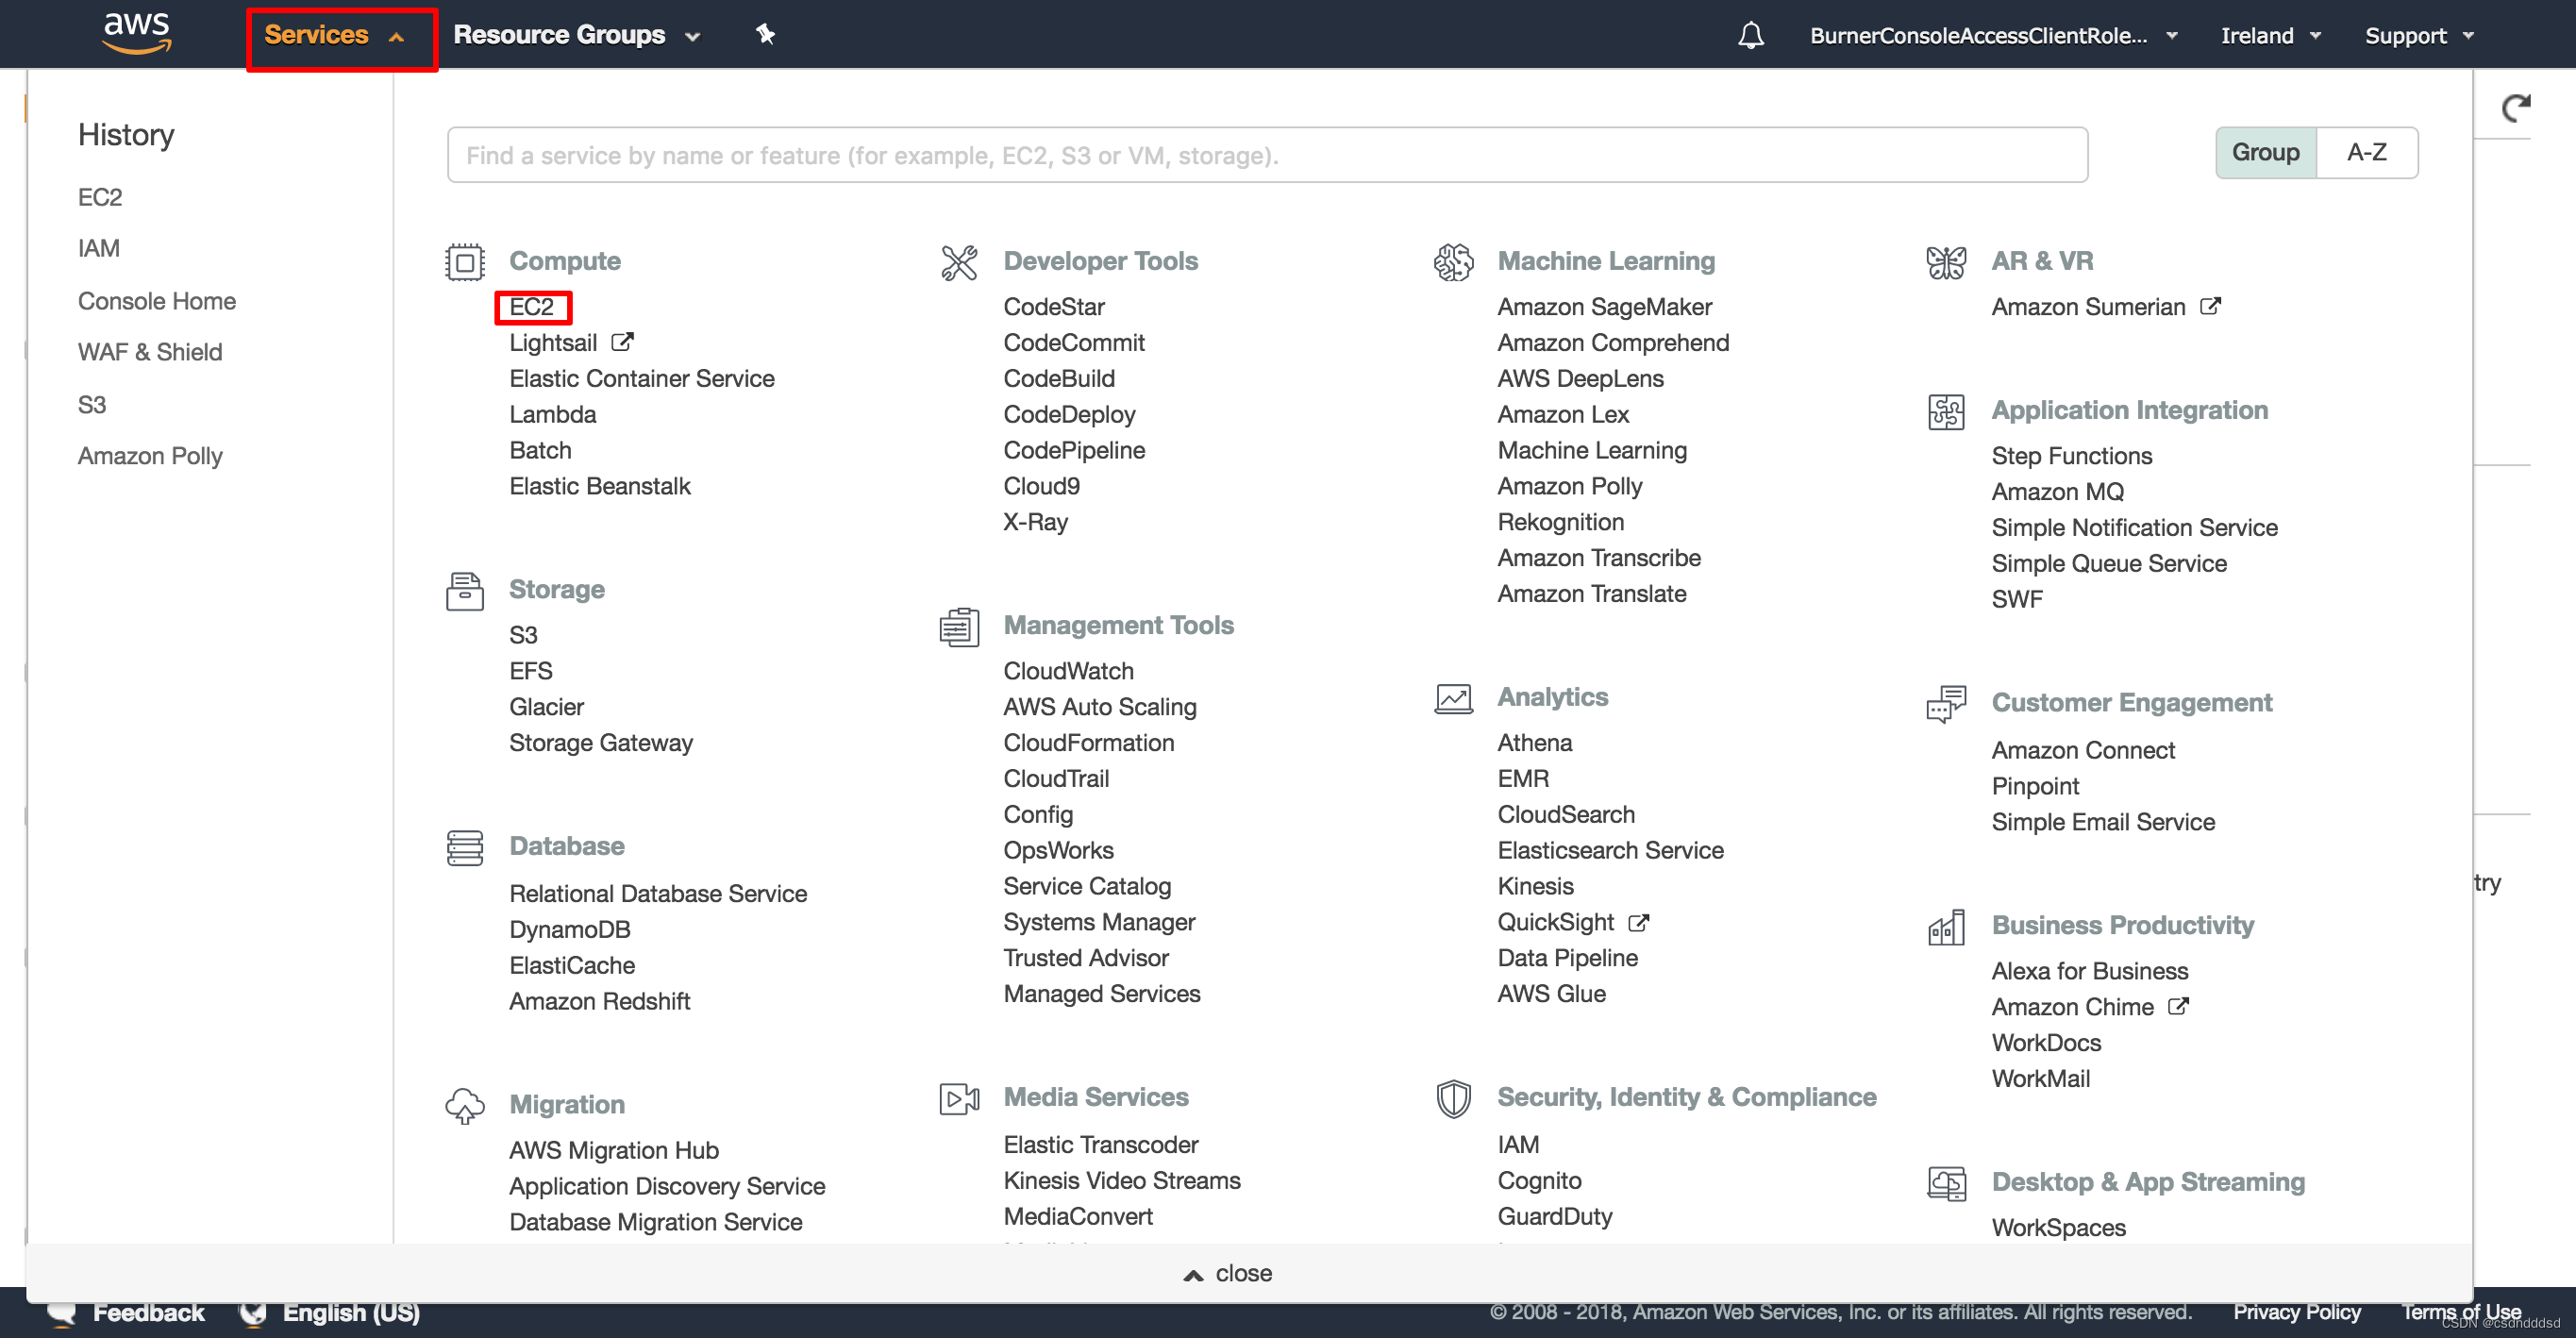Click the Lightsail external link icon

[622, 342]
